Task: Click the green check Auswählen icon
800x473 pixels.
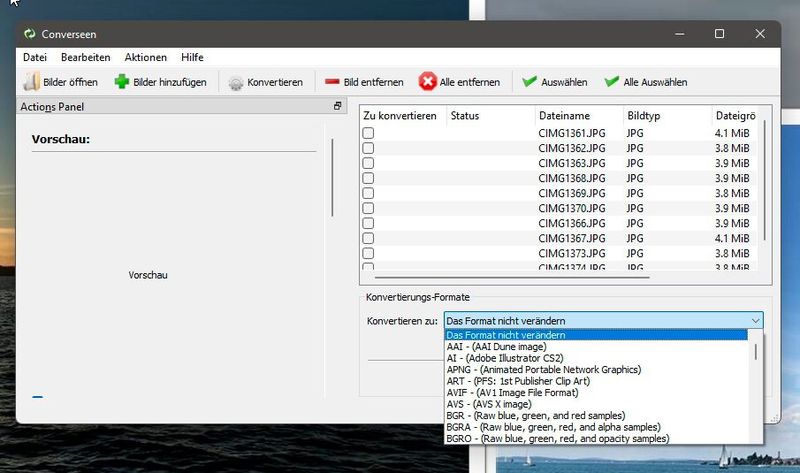Action: point(530,82)
